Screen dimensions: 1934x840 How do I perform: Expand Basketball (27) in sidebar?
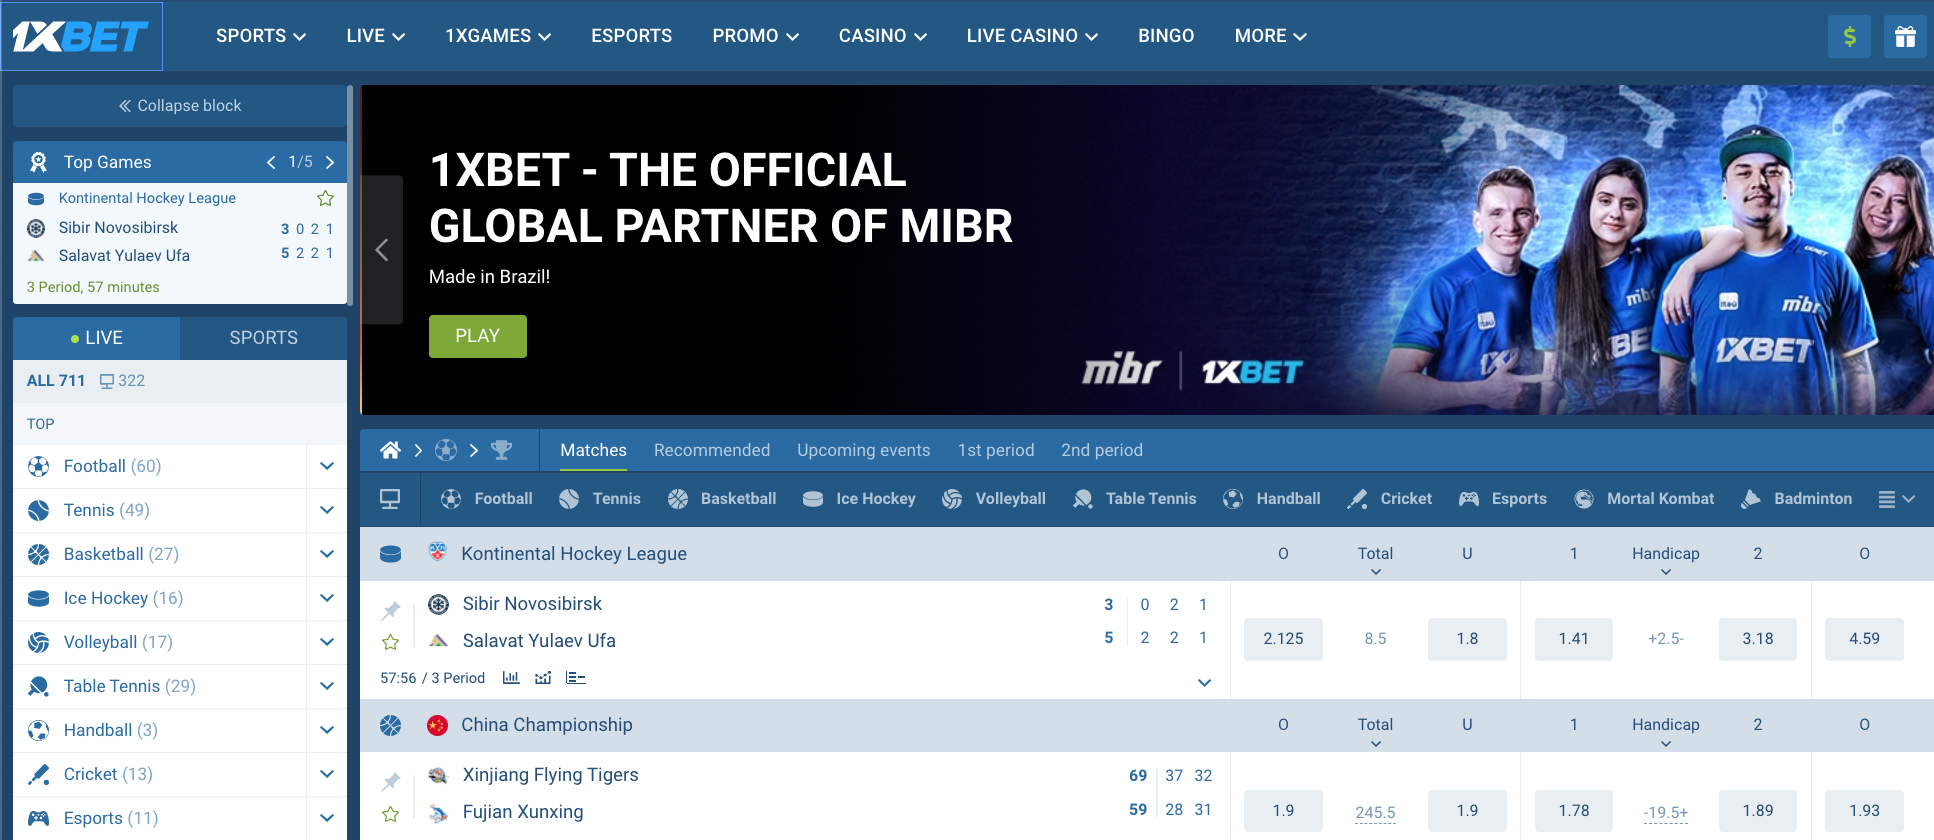(x=327, y=554)
